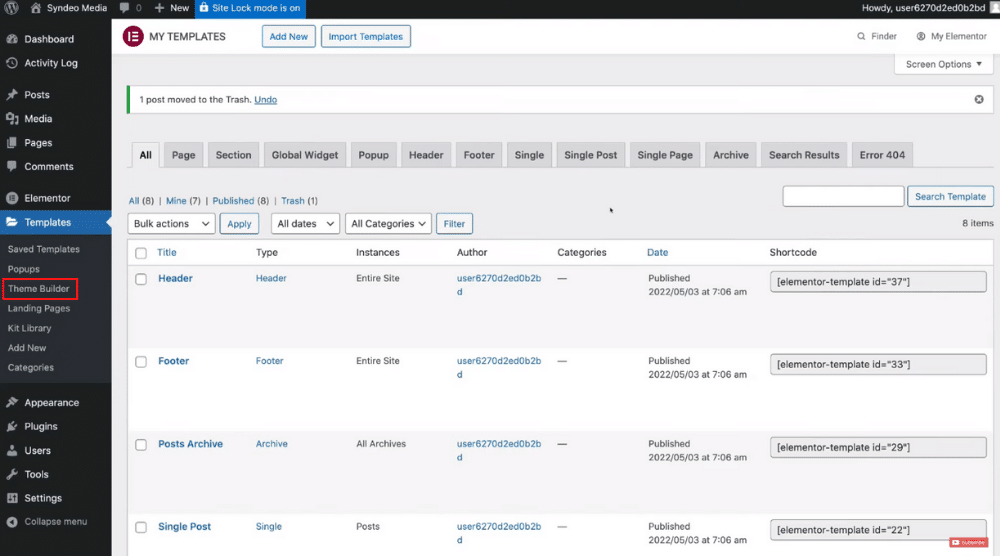The height and width of the screenshot is (556, 1000).
Task: Check the Single Post template row
Action: tap(141, 528)
